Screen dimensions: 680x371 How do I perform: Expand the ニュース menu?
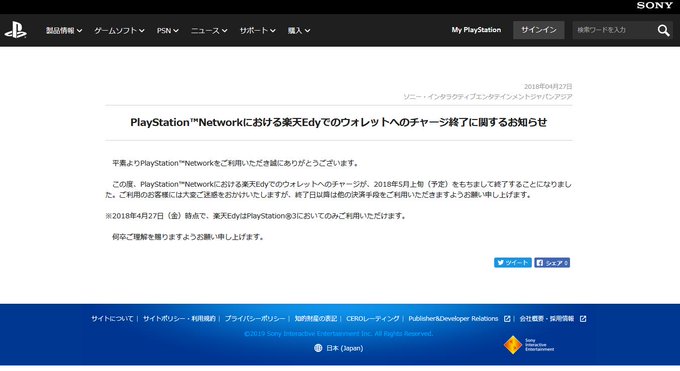coord(209,30)
